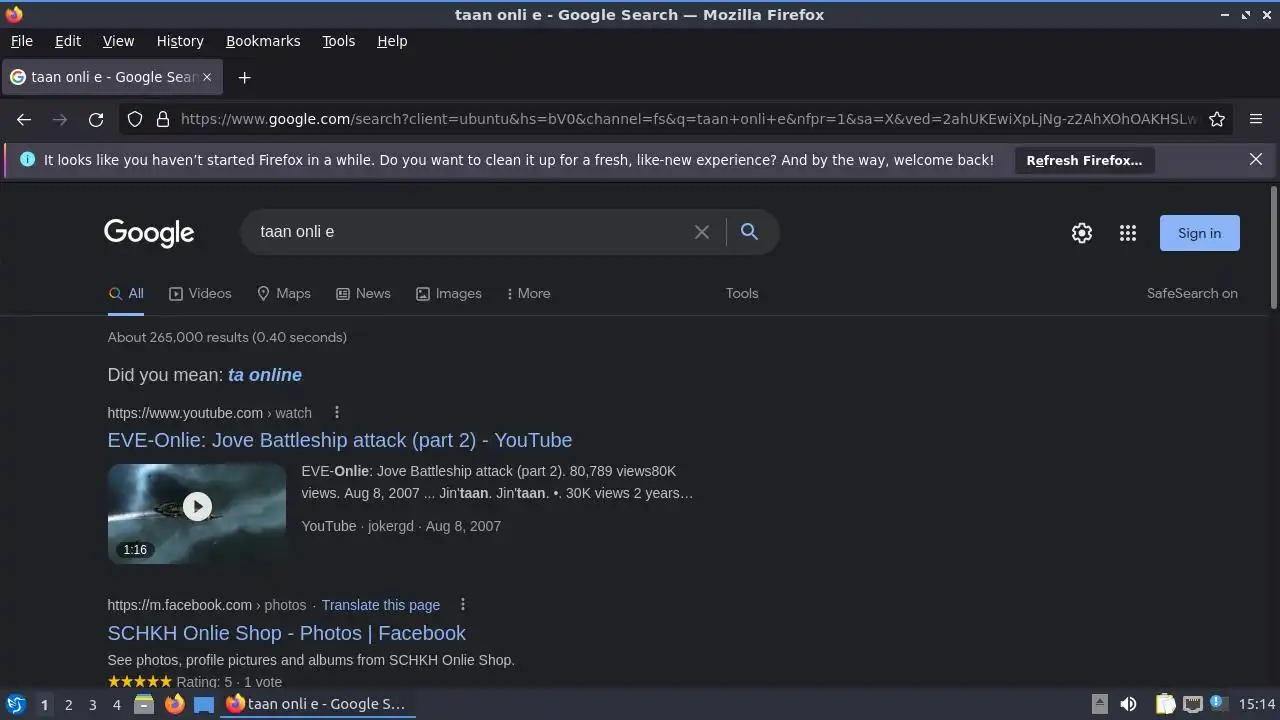Click the 'ta online' suggestion link

(x=265, y=375)
